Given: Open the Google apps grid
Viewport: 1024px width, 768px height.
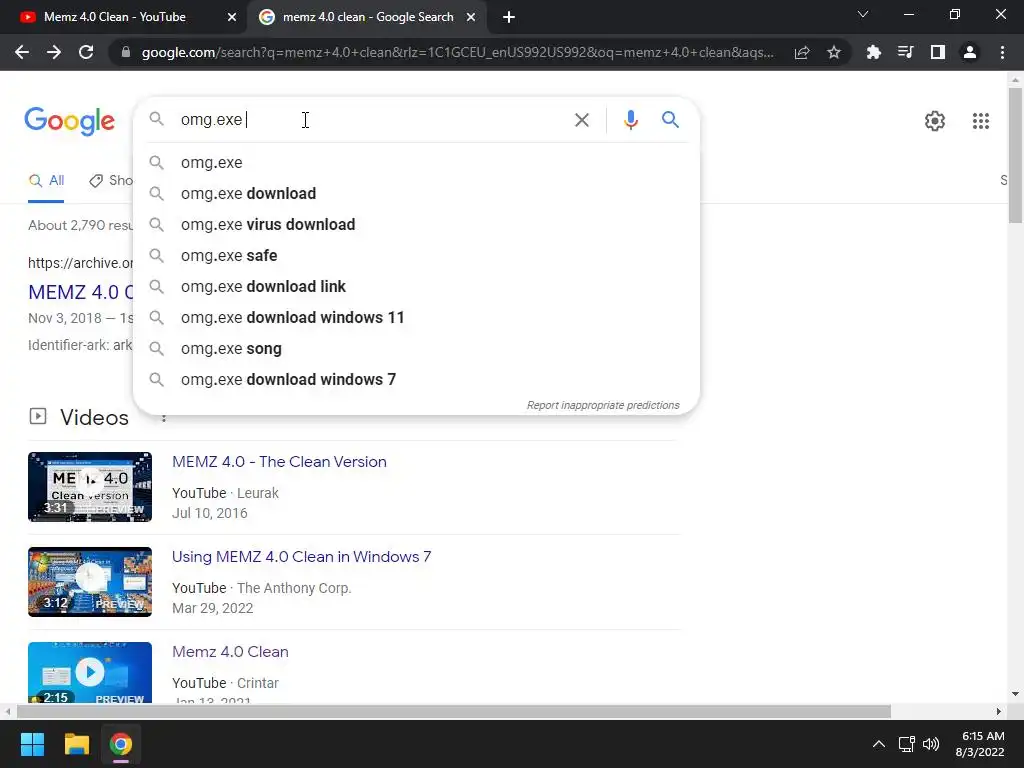Looking at the screenshot, I should [x=981, y=121].
